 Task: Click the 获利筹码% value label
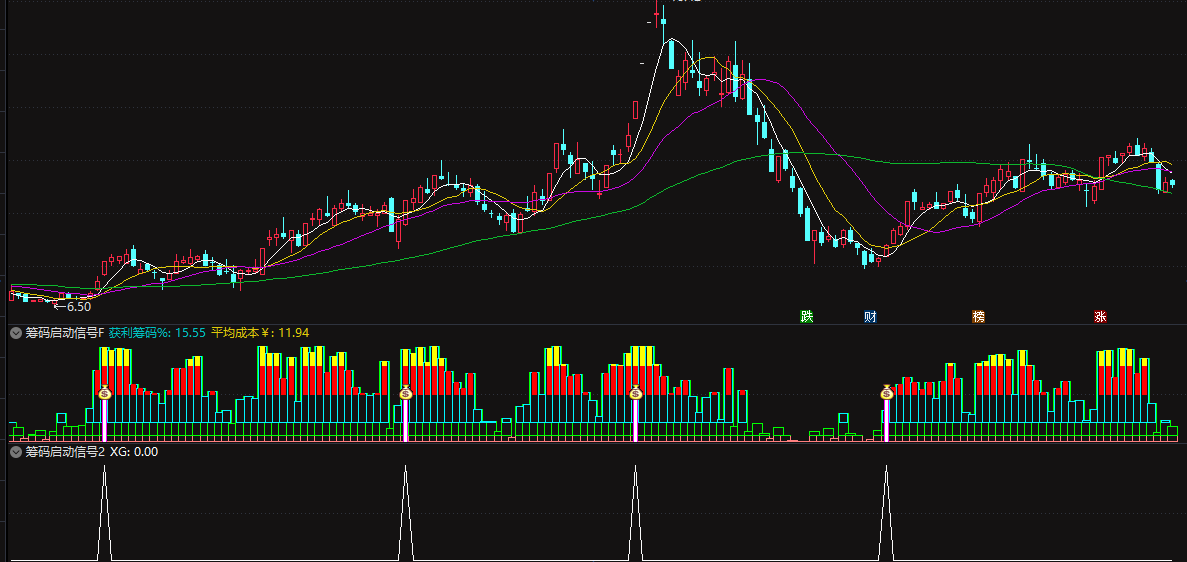[157, 333]
